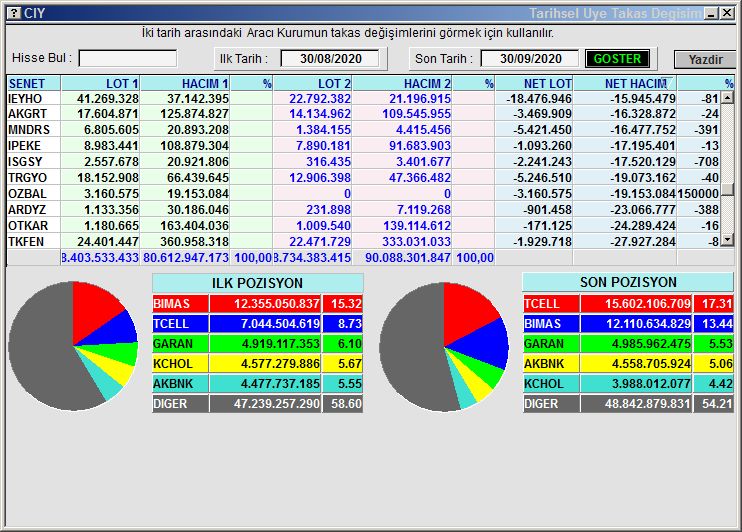Screen dimensions: 742x532
Task: Sort by the LOT 1 column header
Action: tap(100, 83)
